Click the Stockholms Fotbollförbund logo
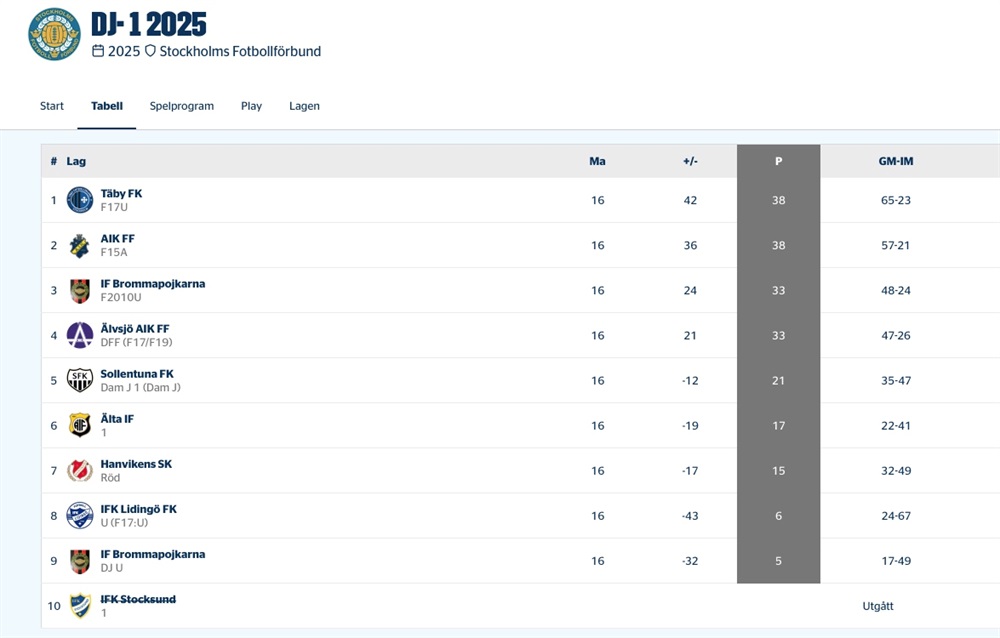This screenshot has height=638, width=1000. [54, 34]
